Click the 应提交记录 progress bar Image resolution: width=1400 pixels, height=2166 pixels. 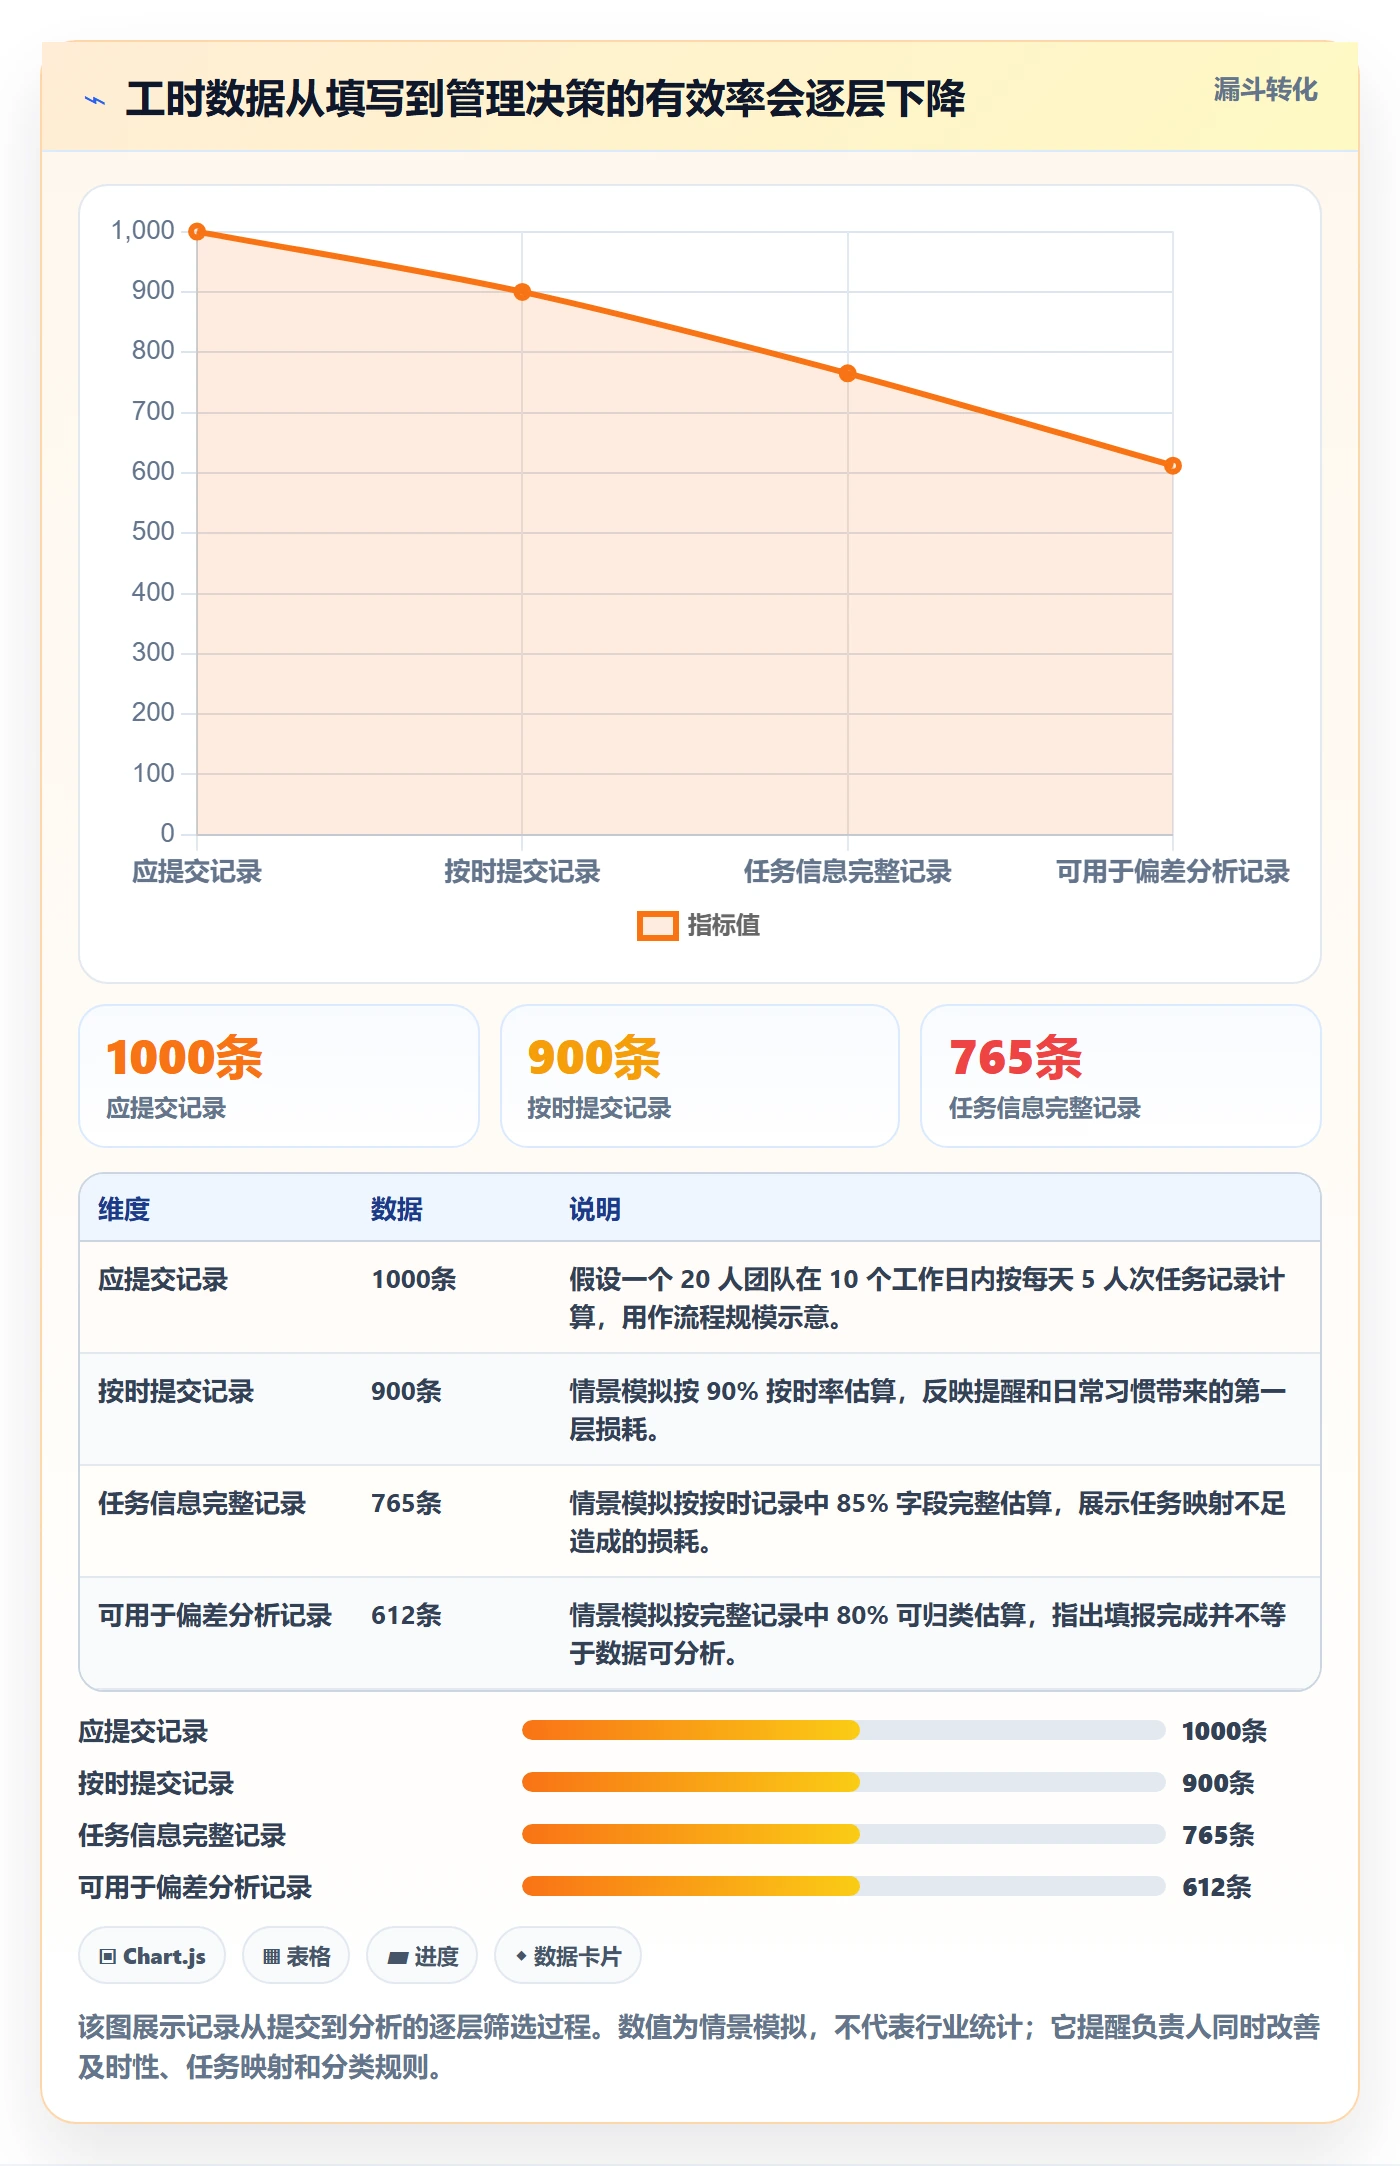pyautogui.click(x=843, y=1730)
